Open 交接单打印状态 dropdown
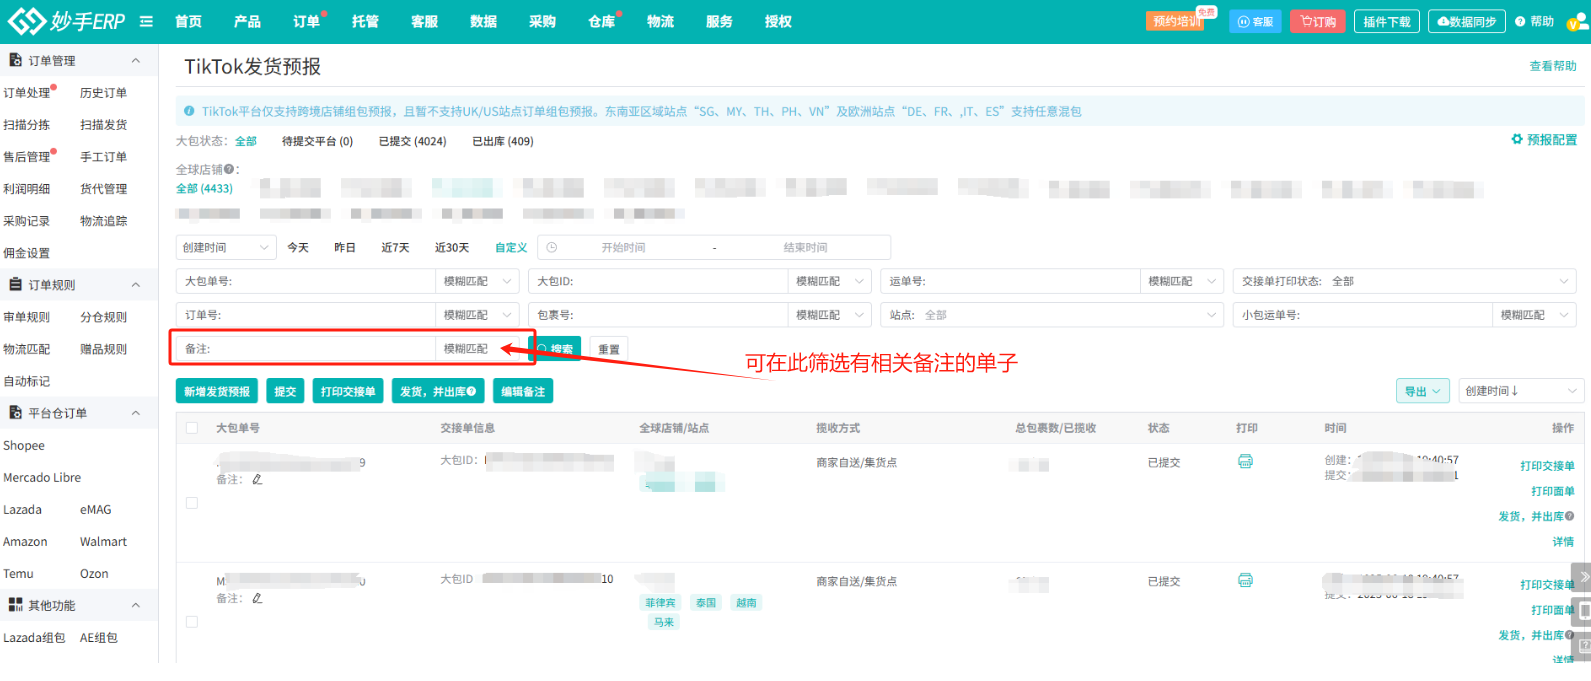Image resolution: width=1591 pixels, height=681 pixels. [x=1404, y=281]
